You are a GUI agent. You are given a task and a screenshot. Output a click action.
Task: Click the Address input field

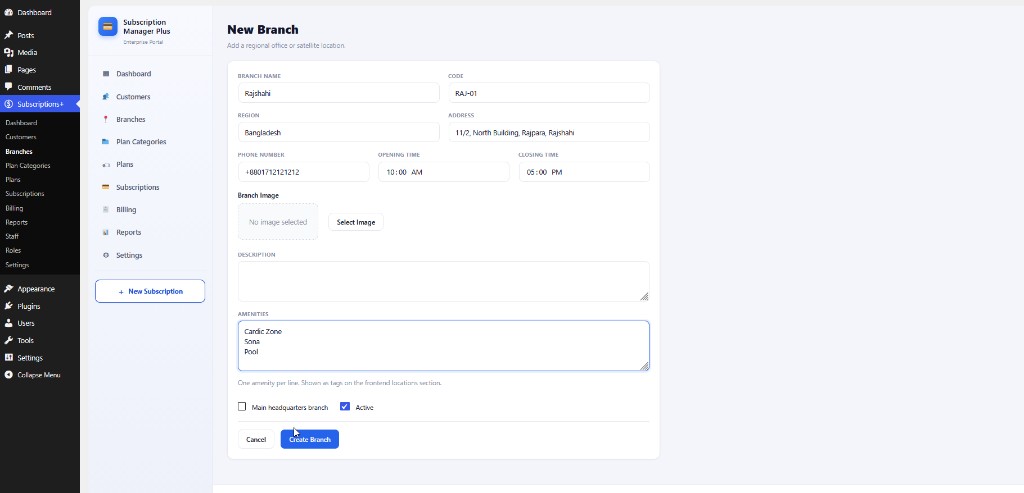pyautogui.click(x=549, y=132)
